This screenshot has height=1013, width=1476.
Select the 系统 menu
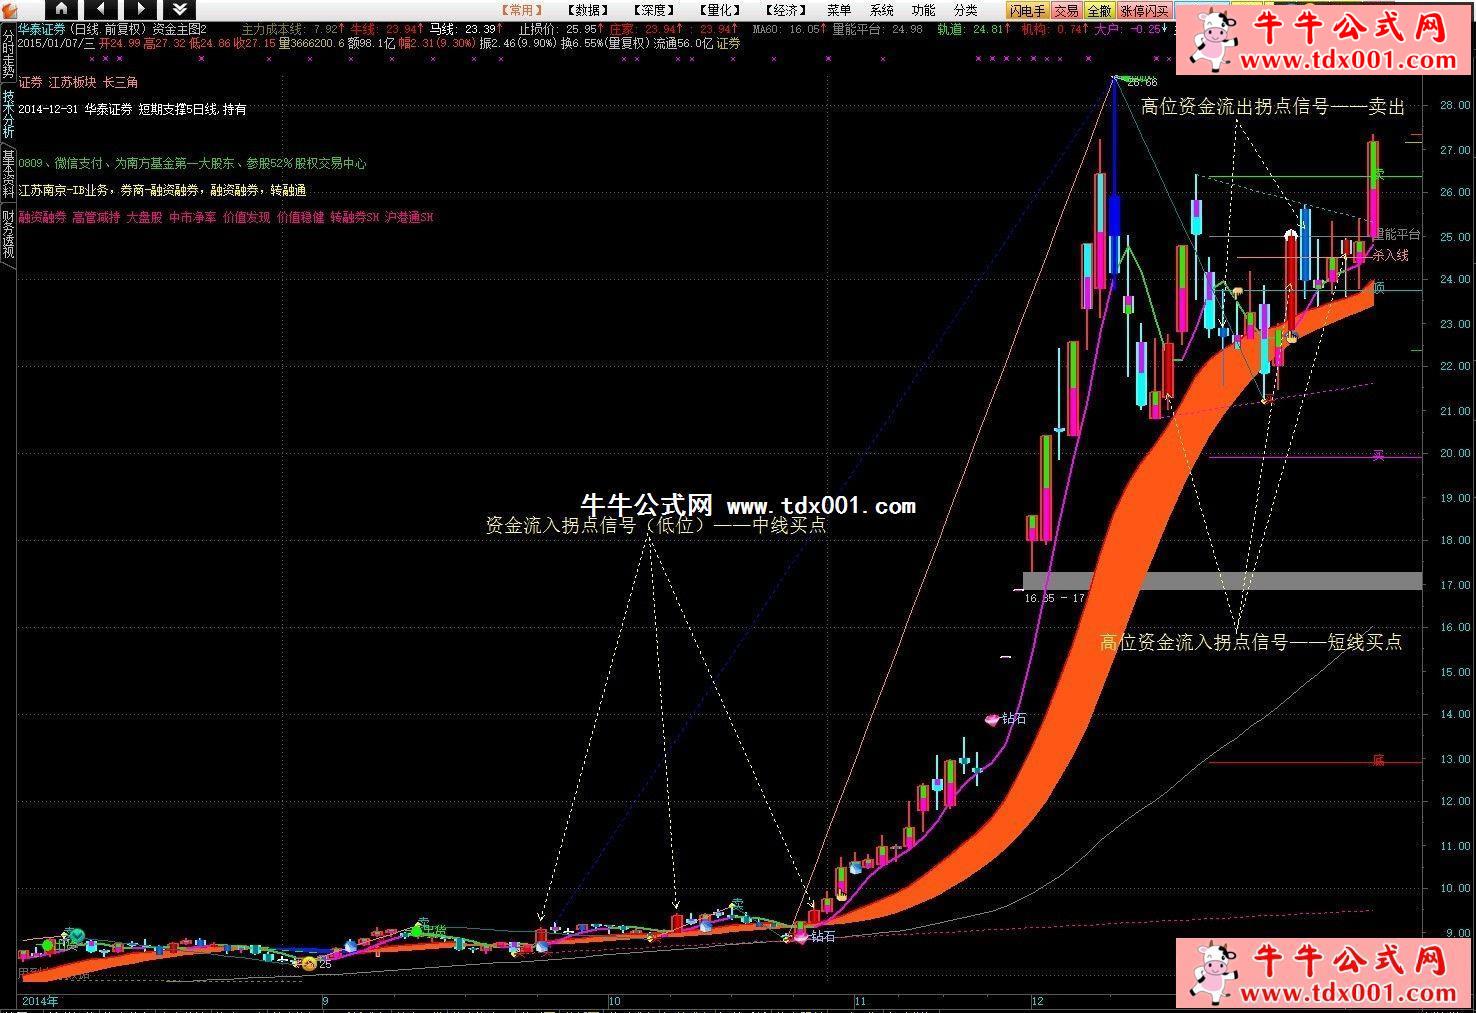pyautogui.click(x=881, y=10)
